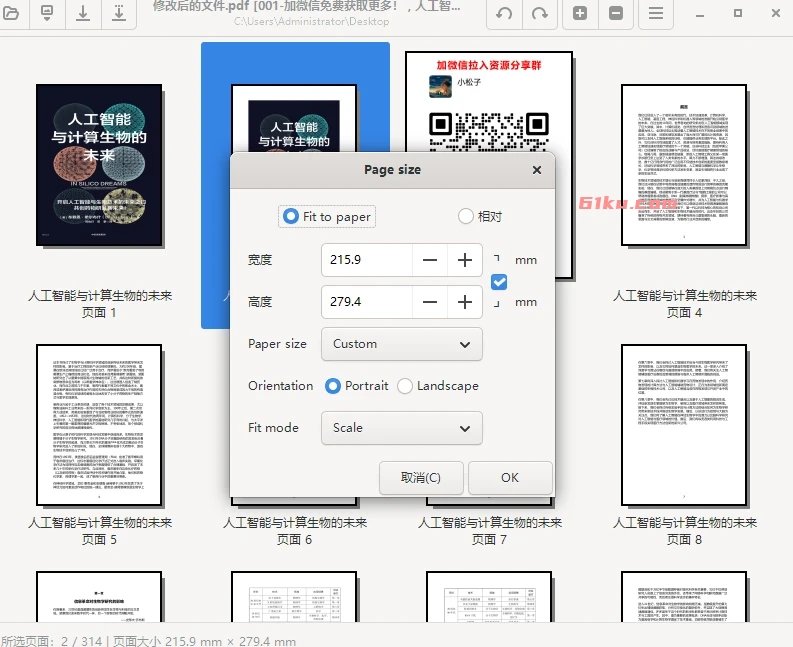Click the 高度 input field showing 279.4

coord(367,302)
